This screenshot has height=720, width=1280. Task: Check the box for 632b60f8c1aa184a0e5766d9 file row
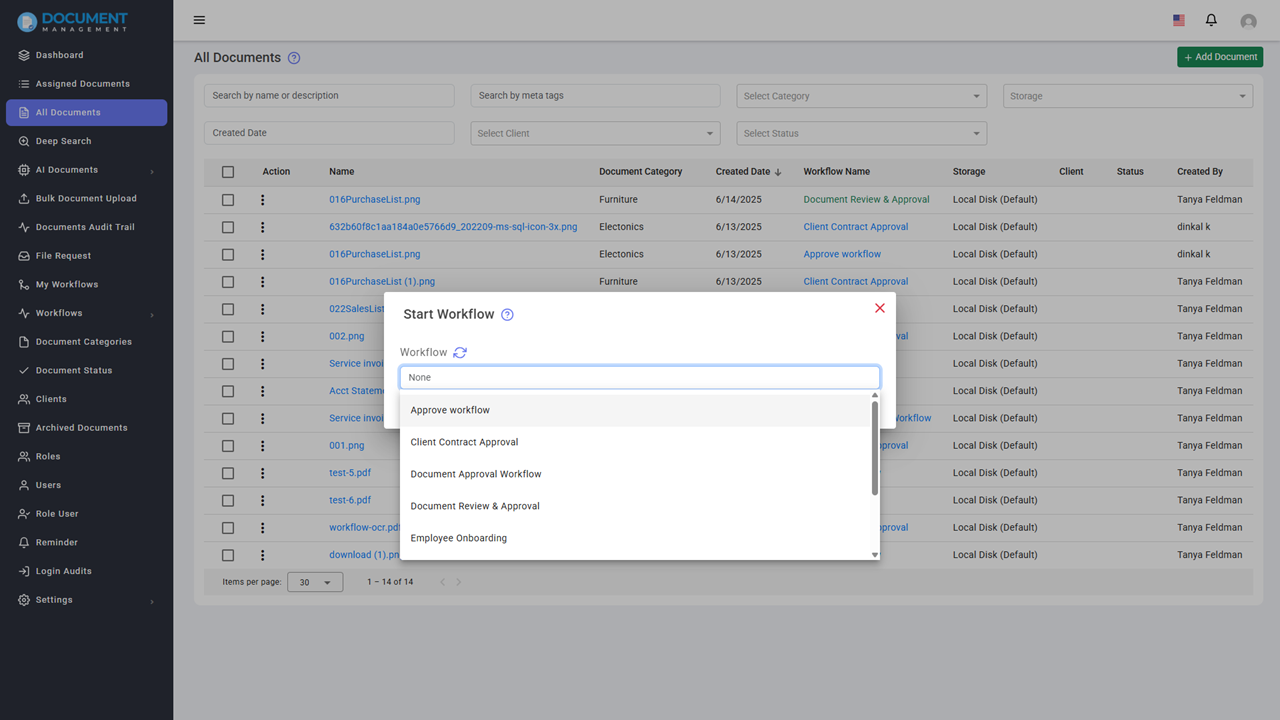228,227
